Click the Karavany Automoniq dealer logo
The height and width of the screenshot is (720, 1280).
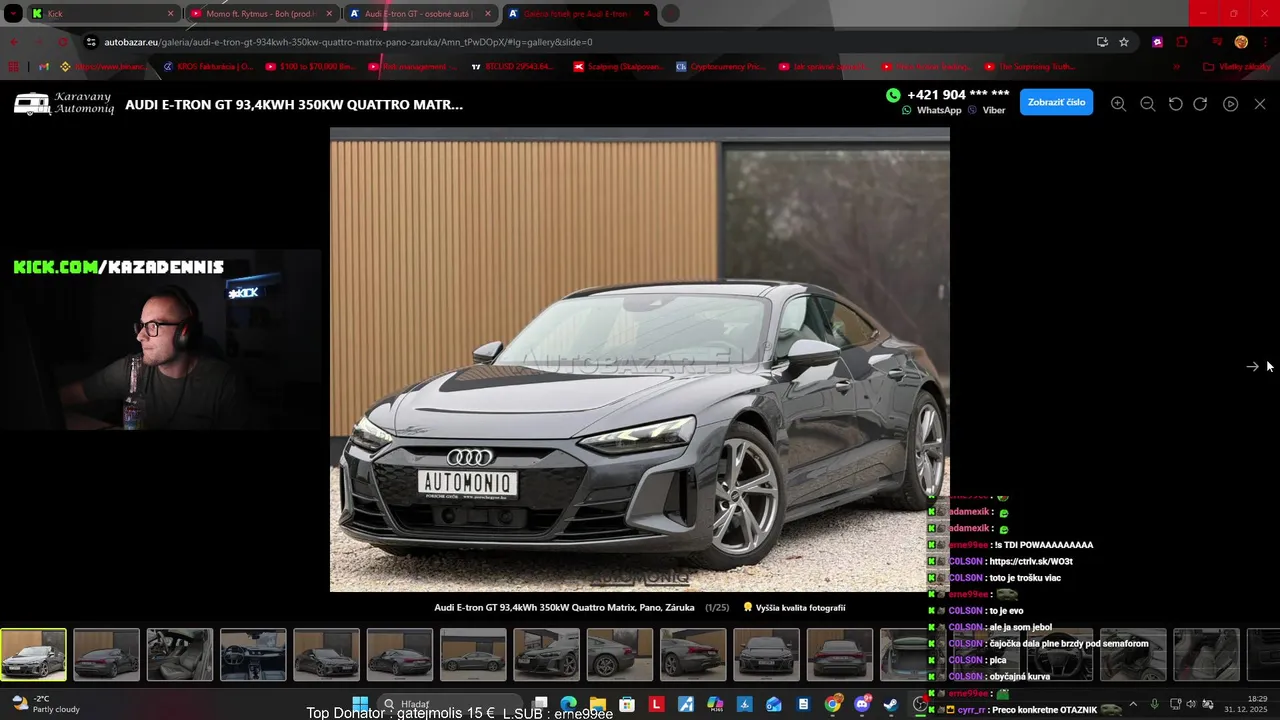point(64,104)
